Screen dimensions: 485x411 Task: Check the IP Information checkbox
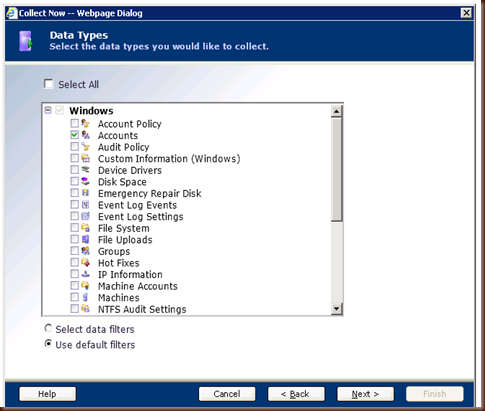pos(75,274)
